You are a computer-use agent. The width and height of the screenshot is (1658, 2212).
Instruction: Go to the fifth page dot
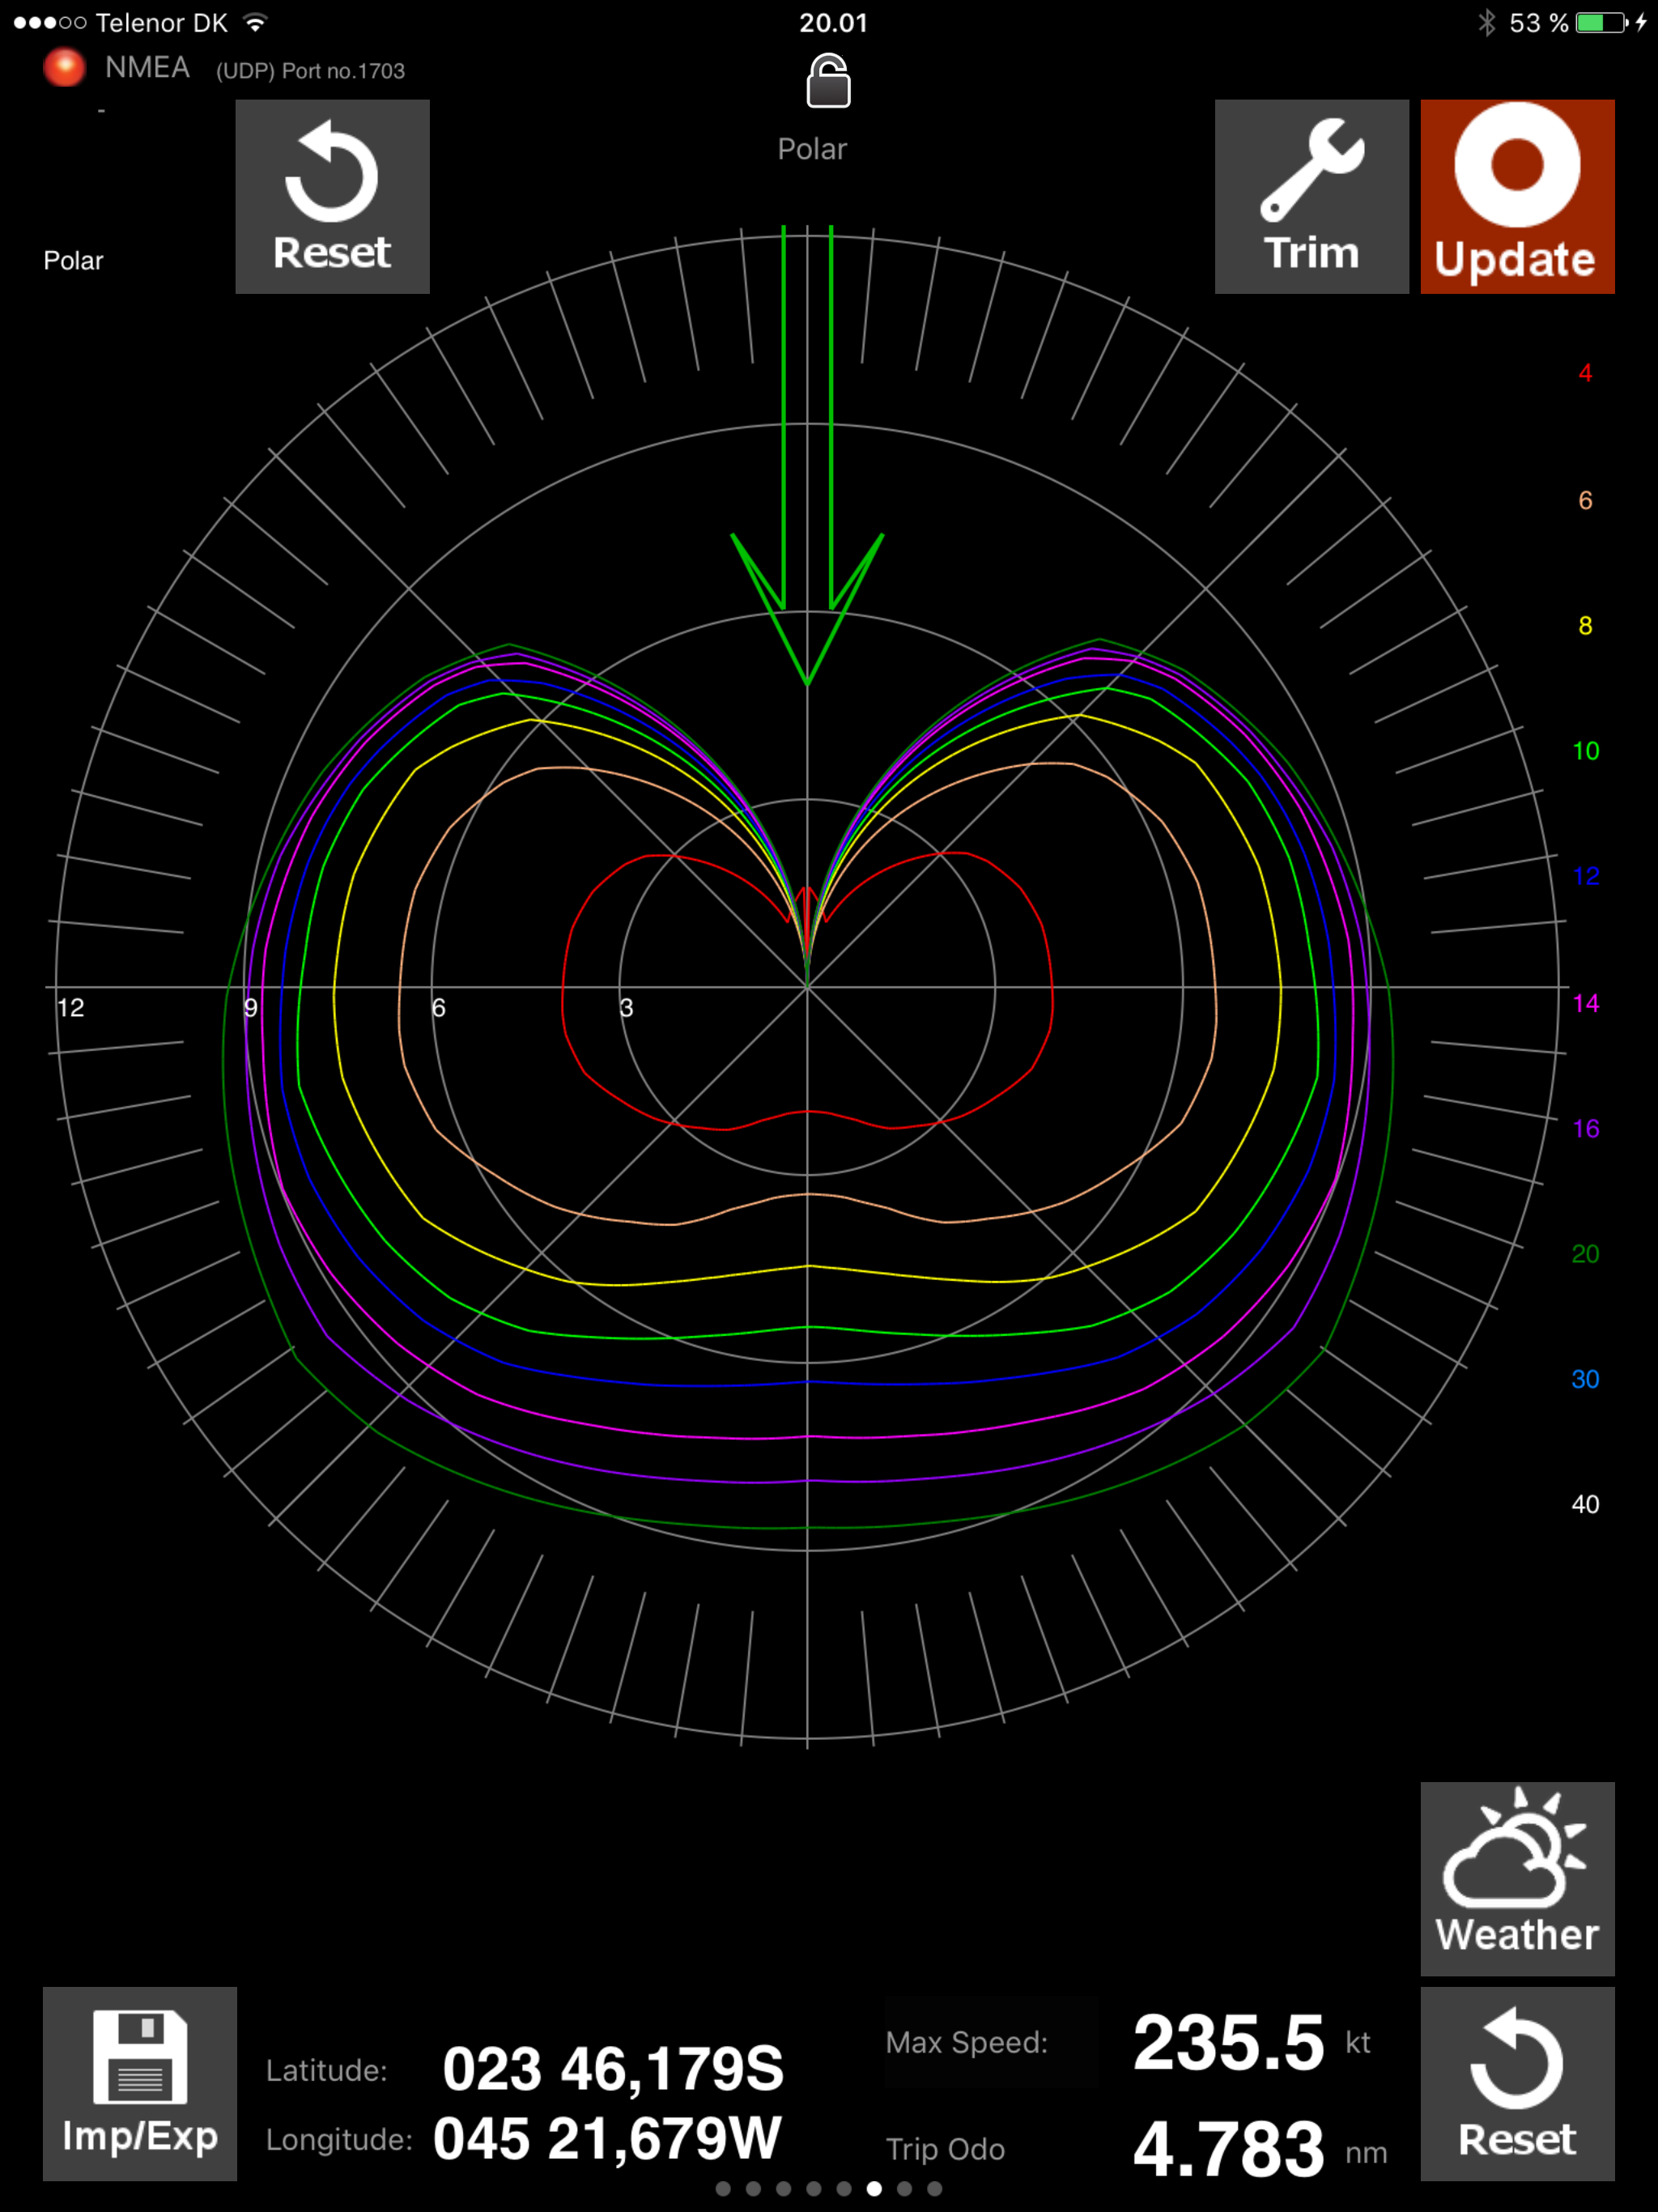coord(843,2189)
